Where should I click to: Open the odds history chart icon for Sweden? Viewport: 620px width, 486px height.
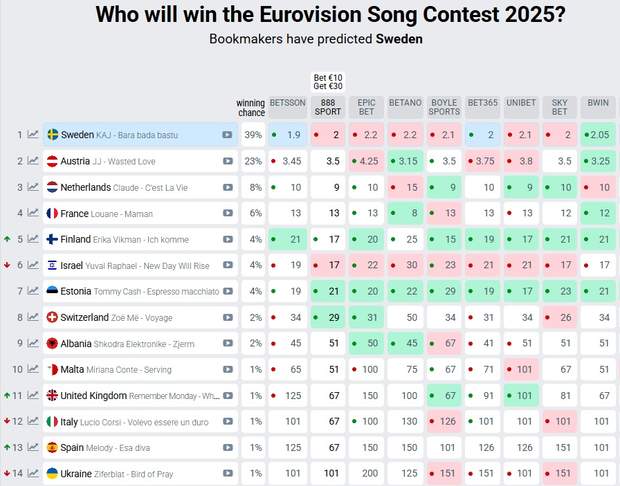pyautogui.click(x=33, y=135)
